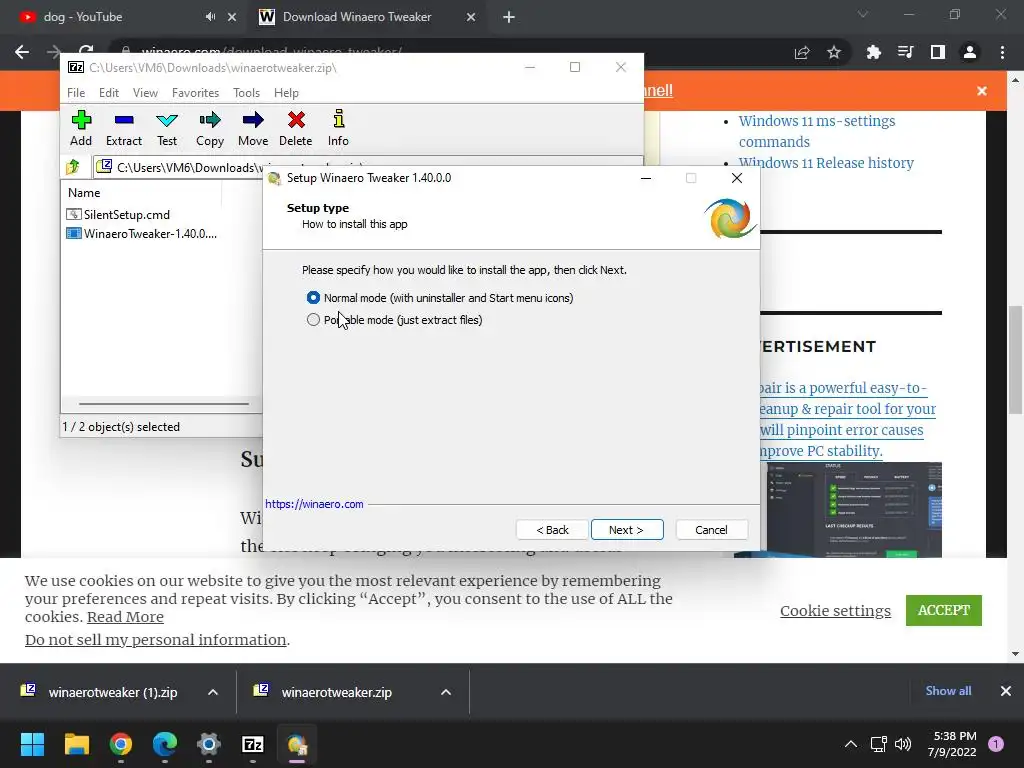The height and width of the screenshot is (768, 1024).
Task: Open 7-Zip from the taskbar
Action: click(253, 744)
